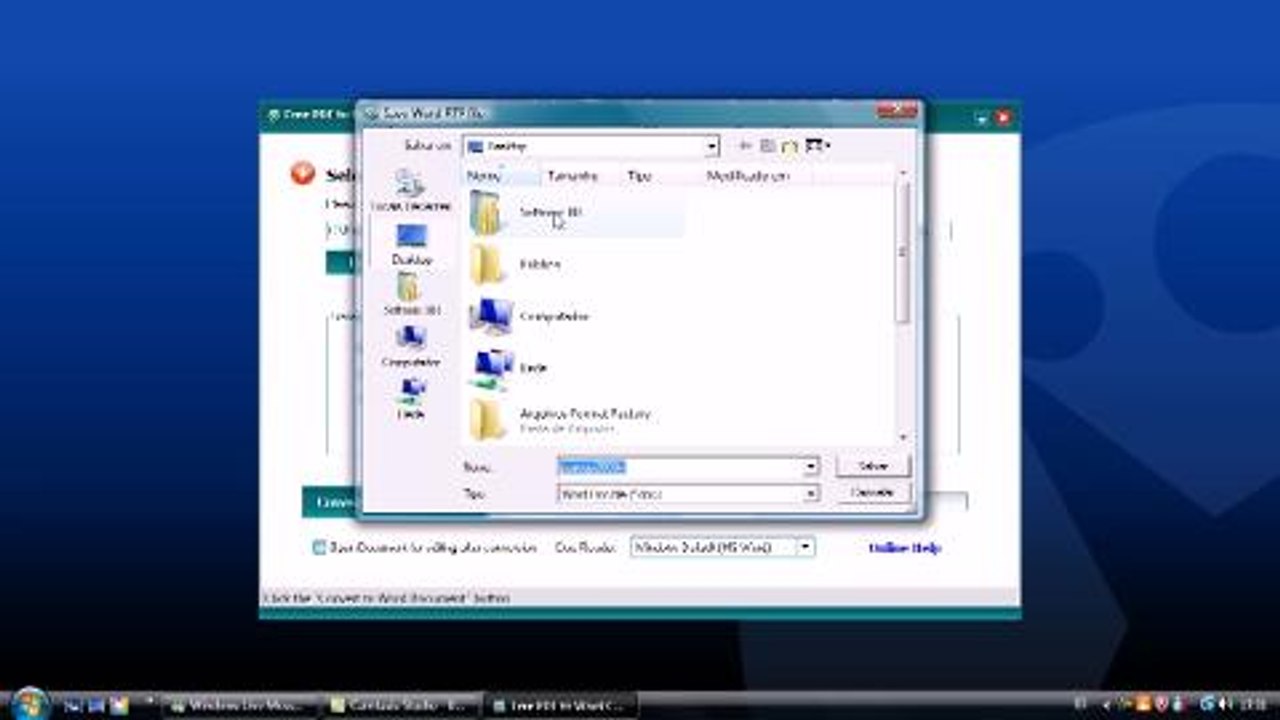1280x720 pixels.
Task: Expand the Nome file name dropdown
Action: click(x=811, y=467)
